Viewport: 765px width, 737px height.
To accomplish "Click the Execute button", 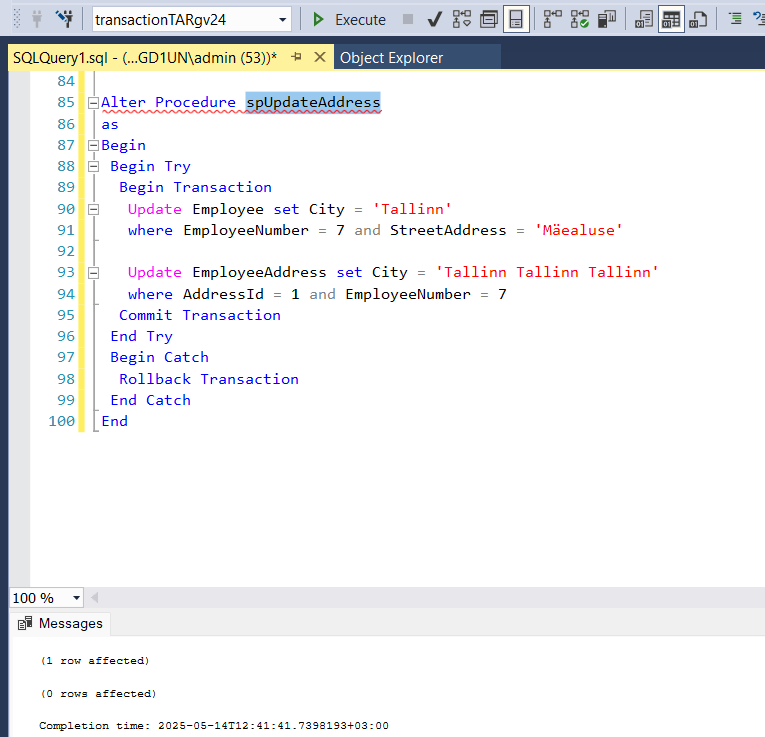I will [349, 20].
